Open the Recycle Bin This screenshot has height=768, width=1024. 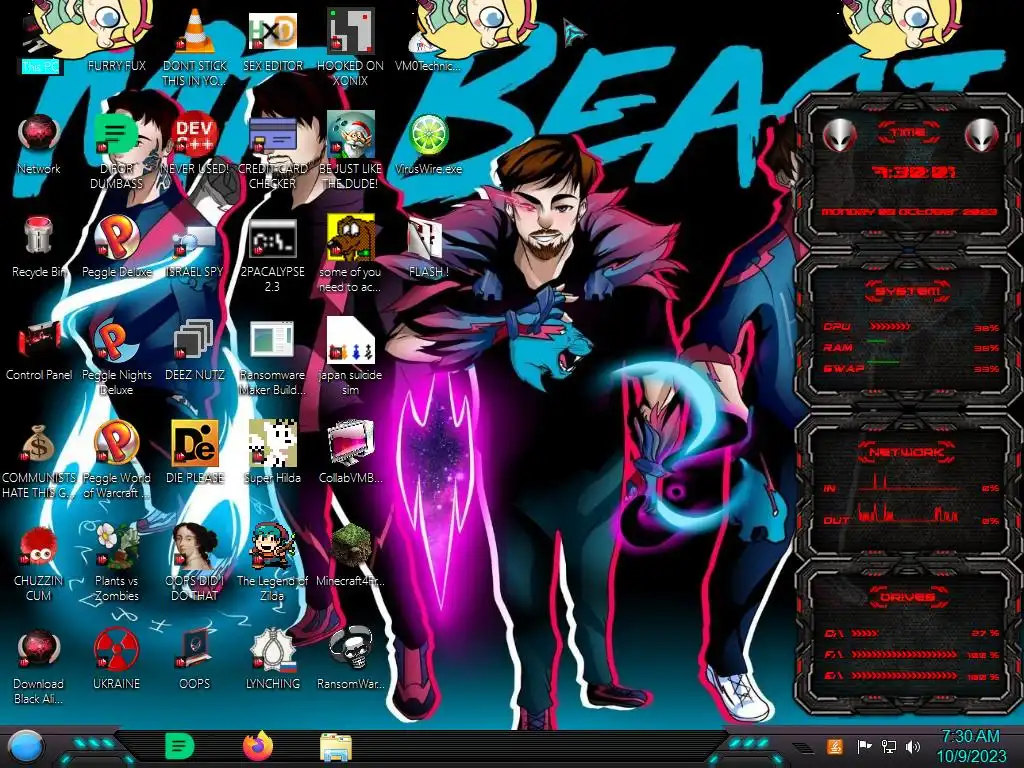[x=39, y=236]
